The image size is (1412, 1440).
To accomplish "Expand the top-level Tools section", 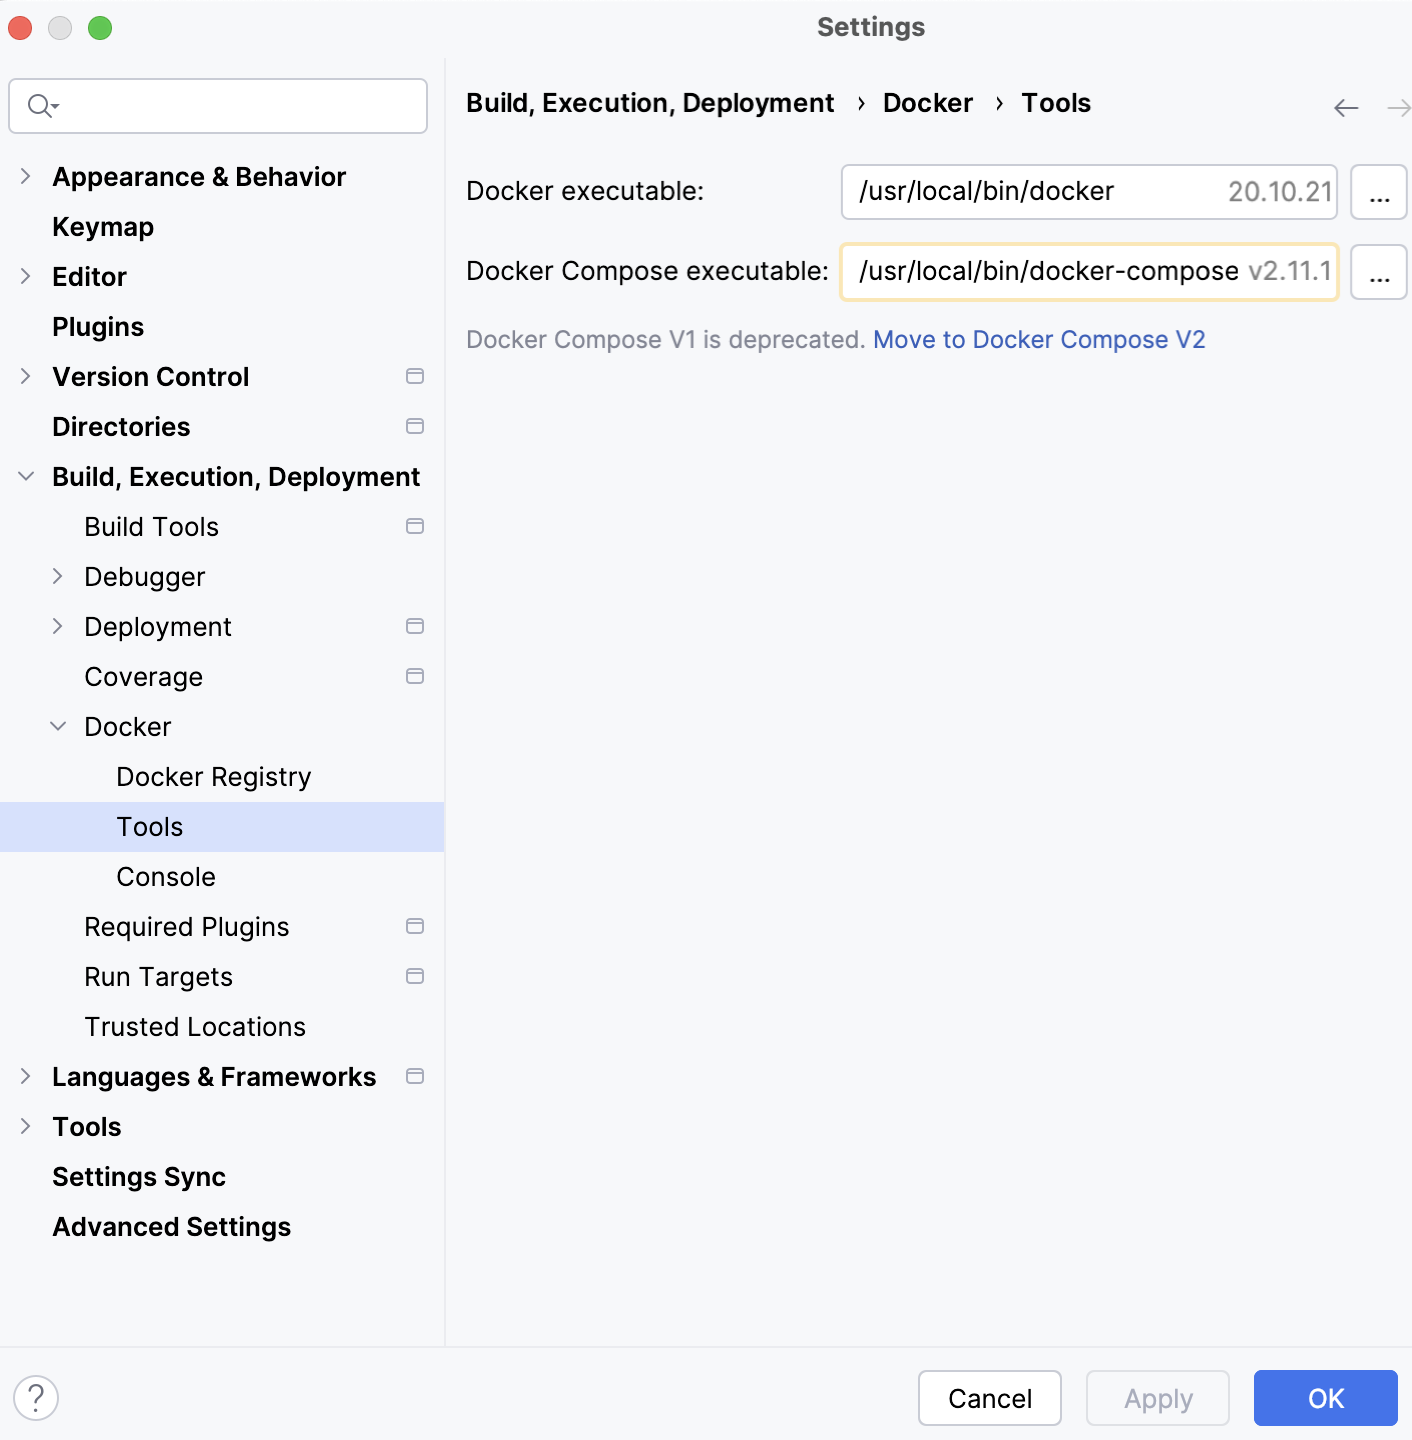I will 26,1126.
